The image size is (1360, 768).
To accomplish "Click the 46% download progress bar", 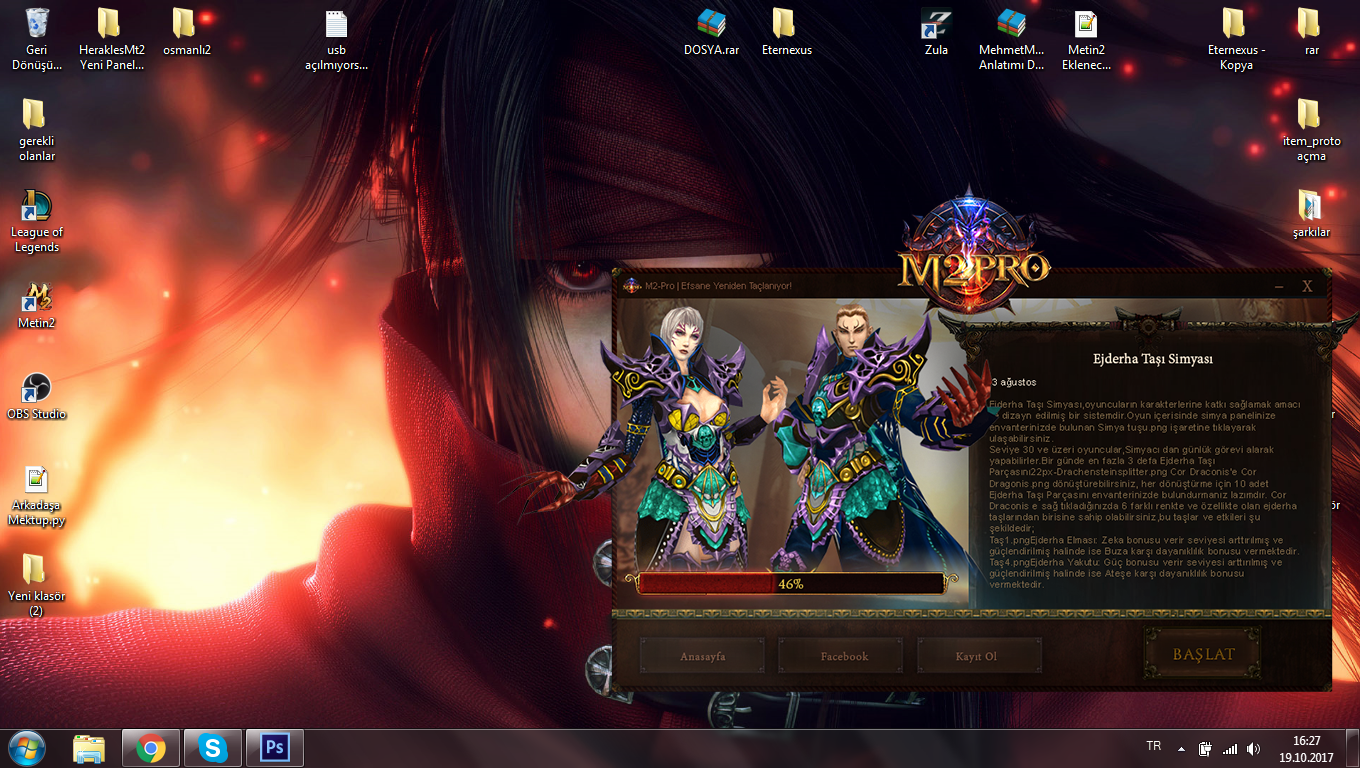I will click(790, 583).
